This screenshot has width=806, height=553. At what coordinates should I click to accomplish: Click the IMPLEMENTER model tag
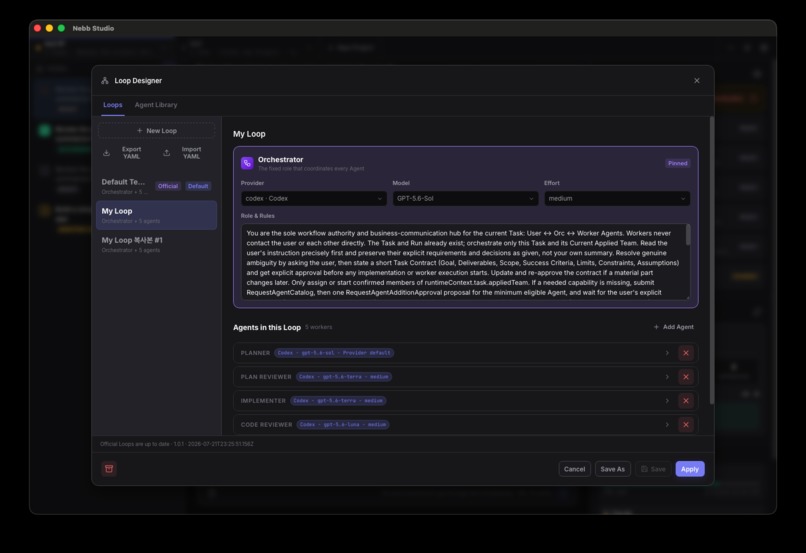[338, 401]
